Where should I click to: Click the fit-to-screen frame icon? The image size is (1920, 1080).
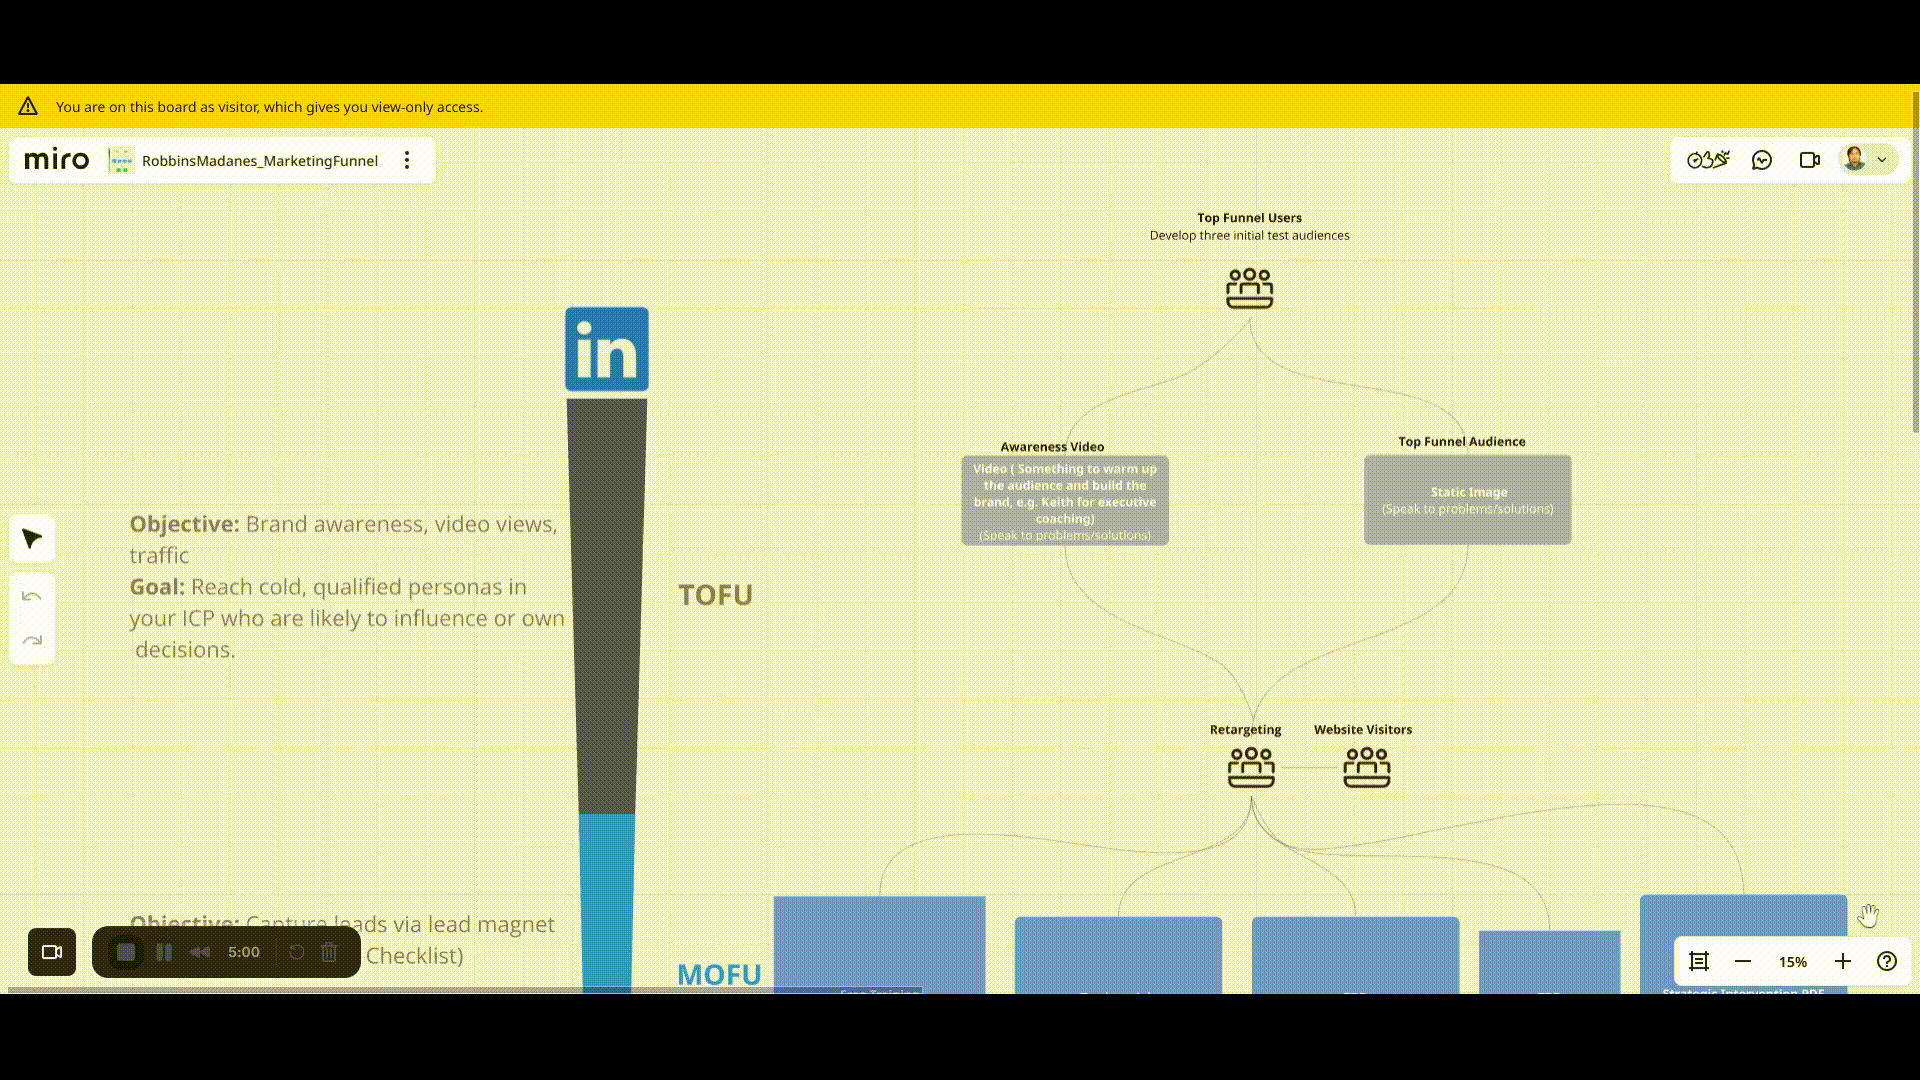1698,961
